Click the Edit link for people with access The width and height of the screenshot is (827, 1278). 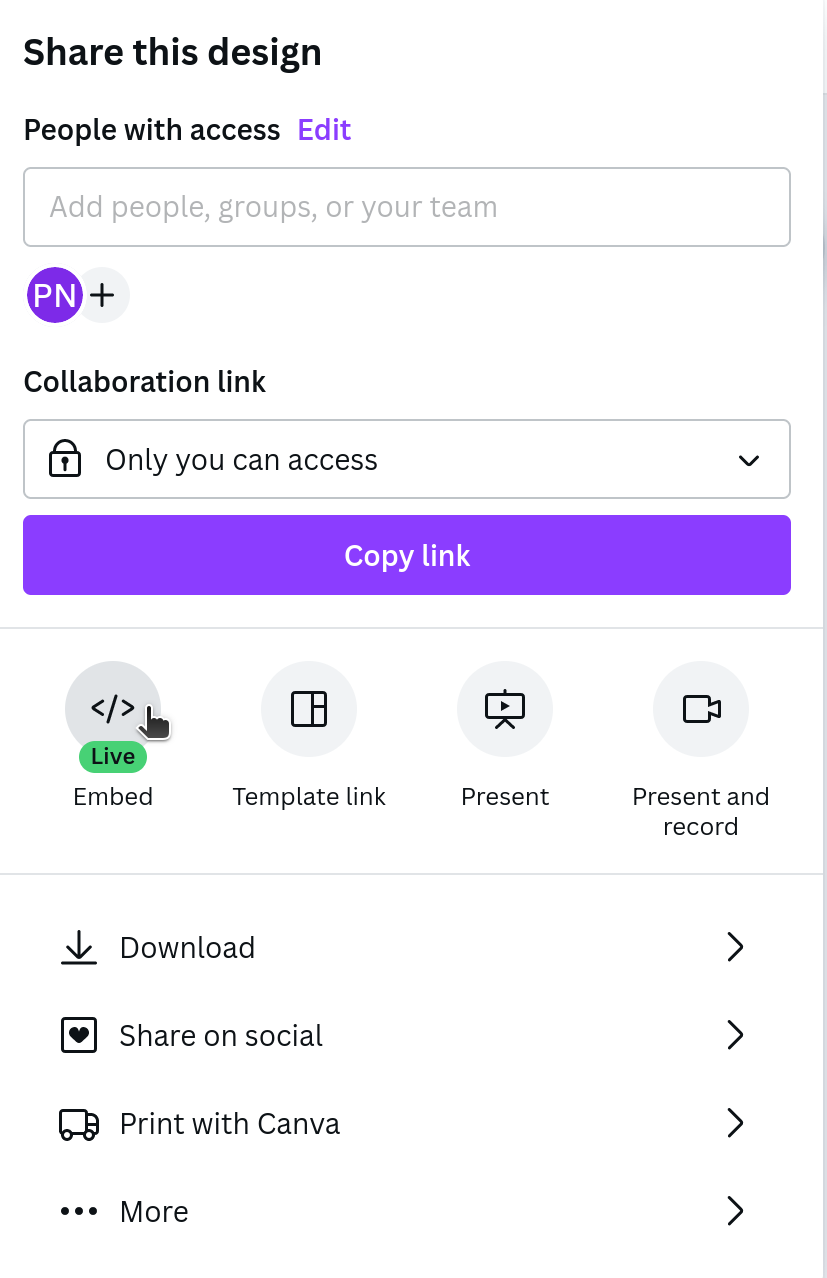point(323,129)
